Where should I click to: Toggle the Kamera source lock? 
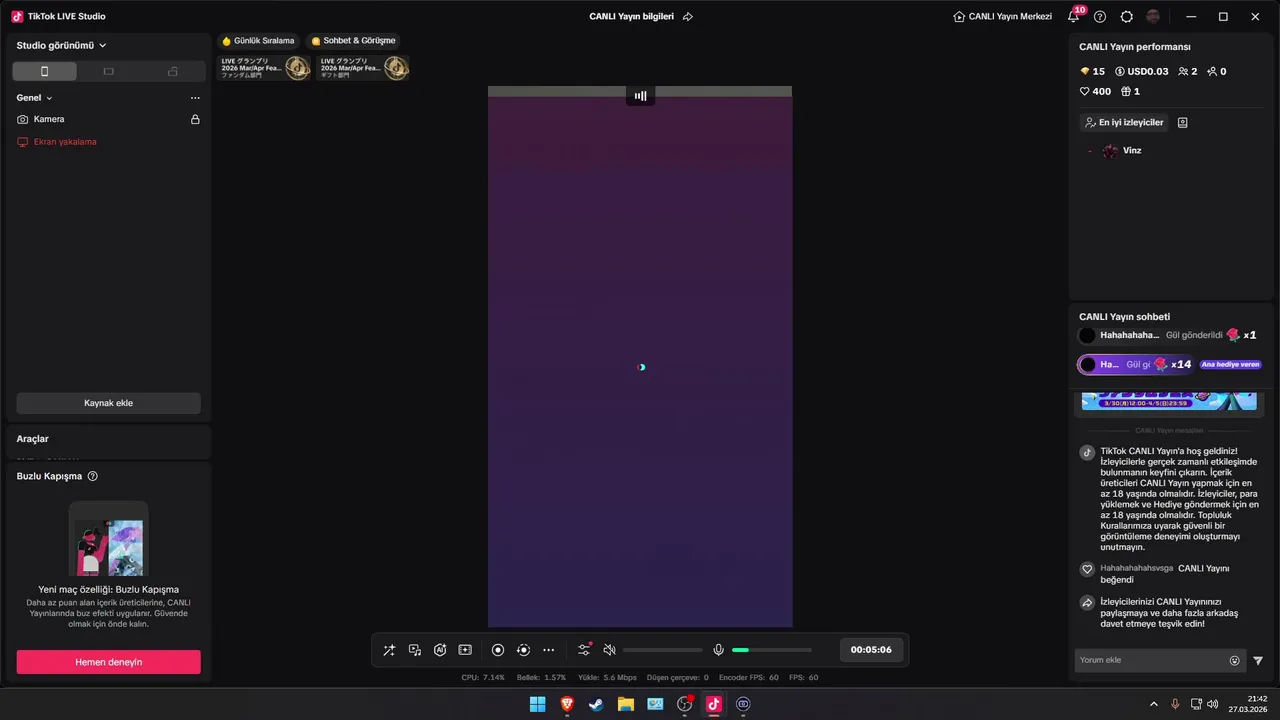(x=195, y=119)
